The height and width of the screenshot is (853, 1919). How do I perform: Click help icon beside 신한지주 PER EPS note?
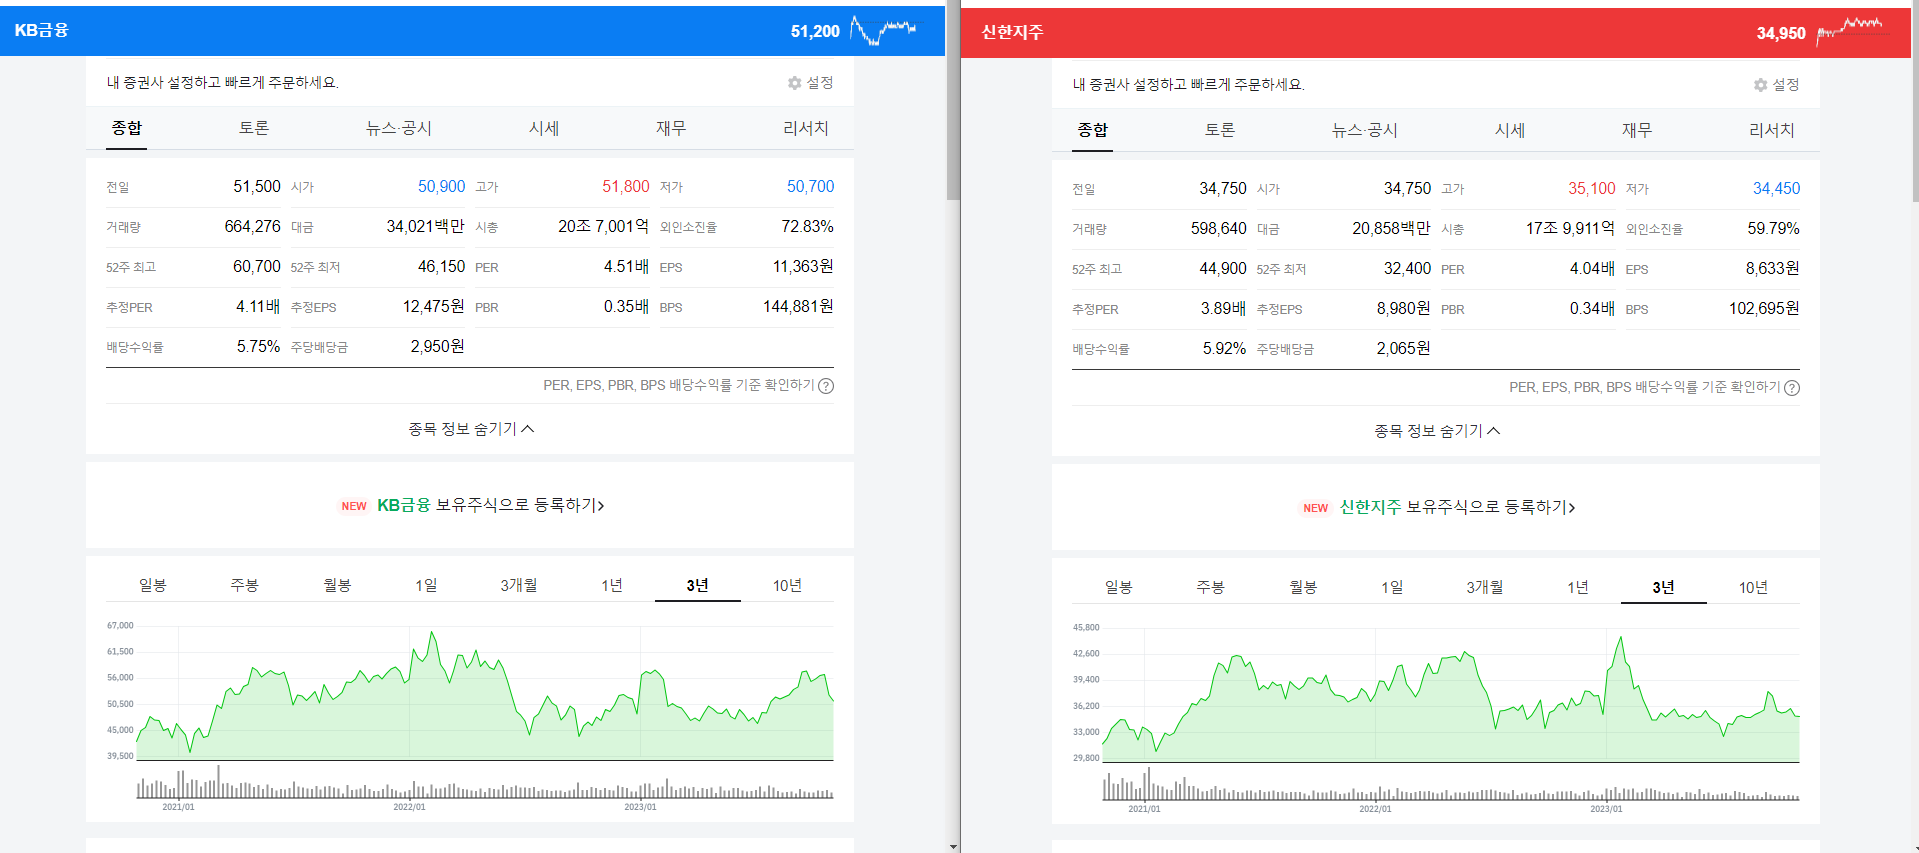1792,388
